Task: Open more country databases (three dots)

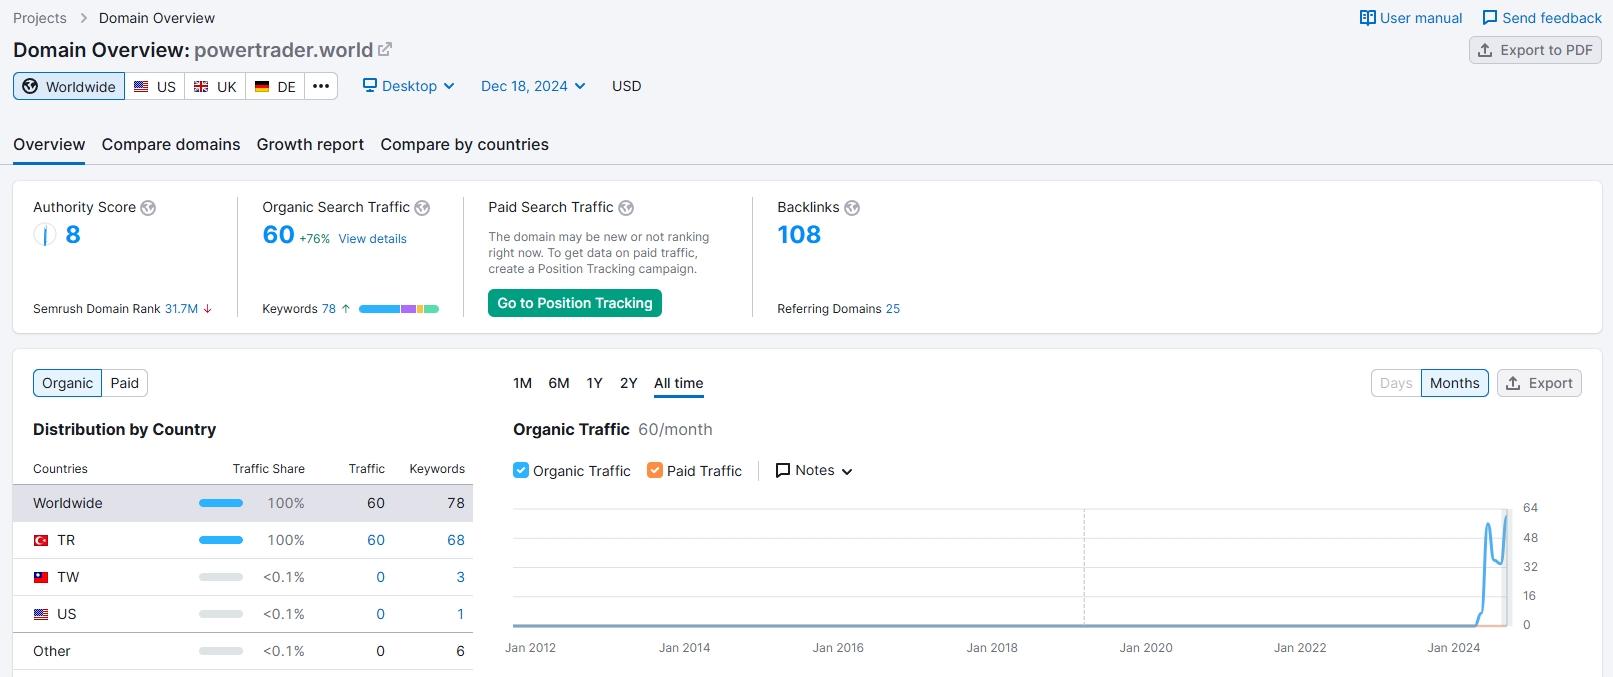Action: (x=321, y=86)
